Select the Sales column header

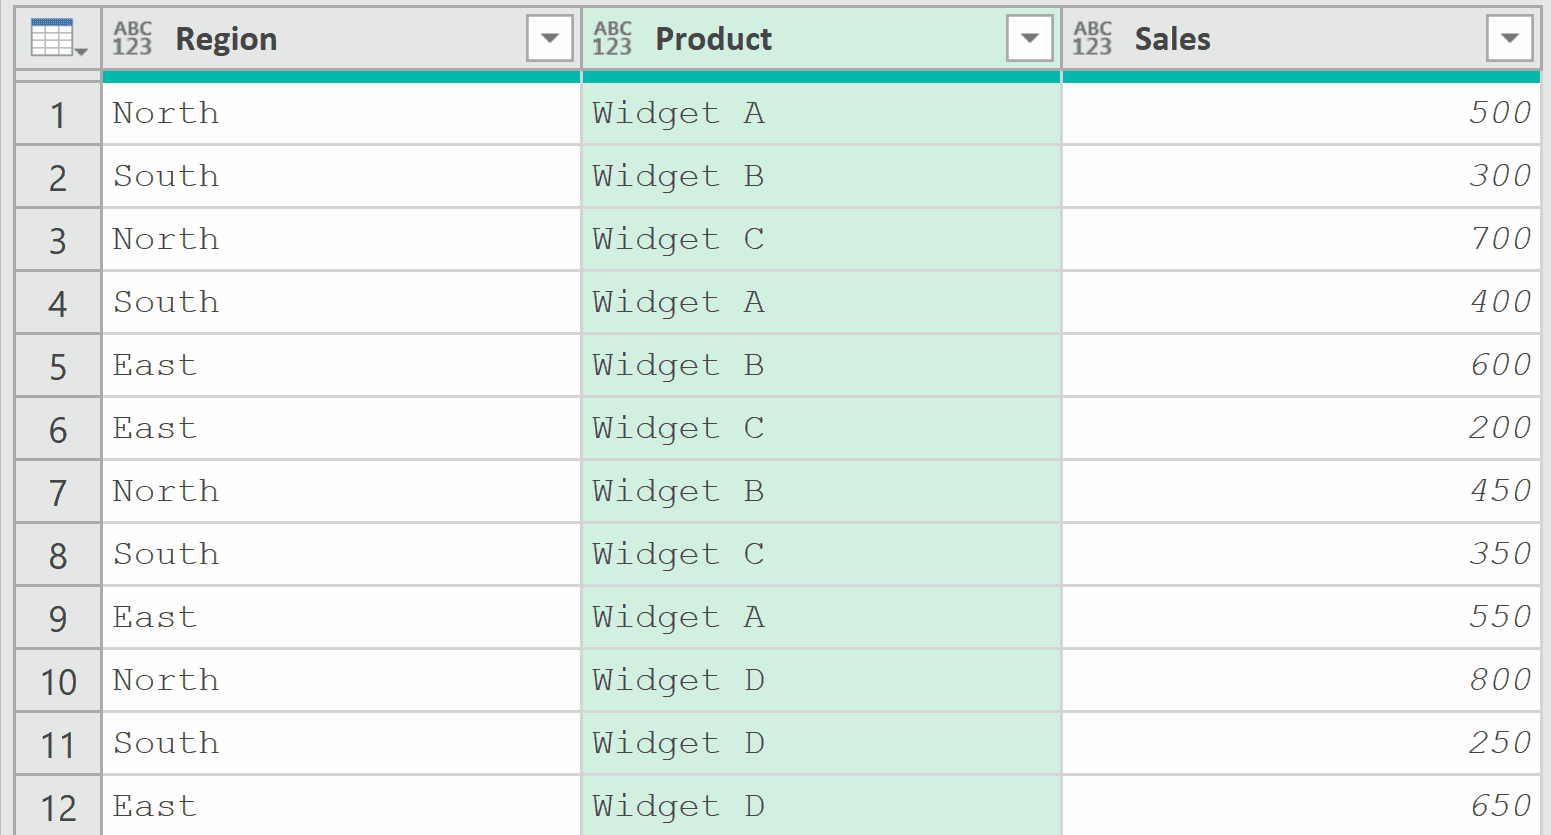tap(1171, 38)
